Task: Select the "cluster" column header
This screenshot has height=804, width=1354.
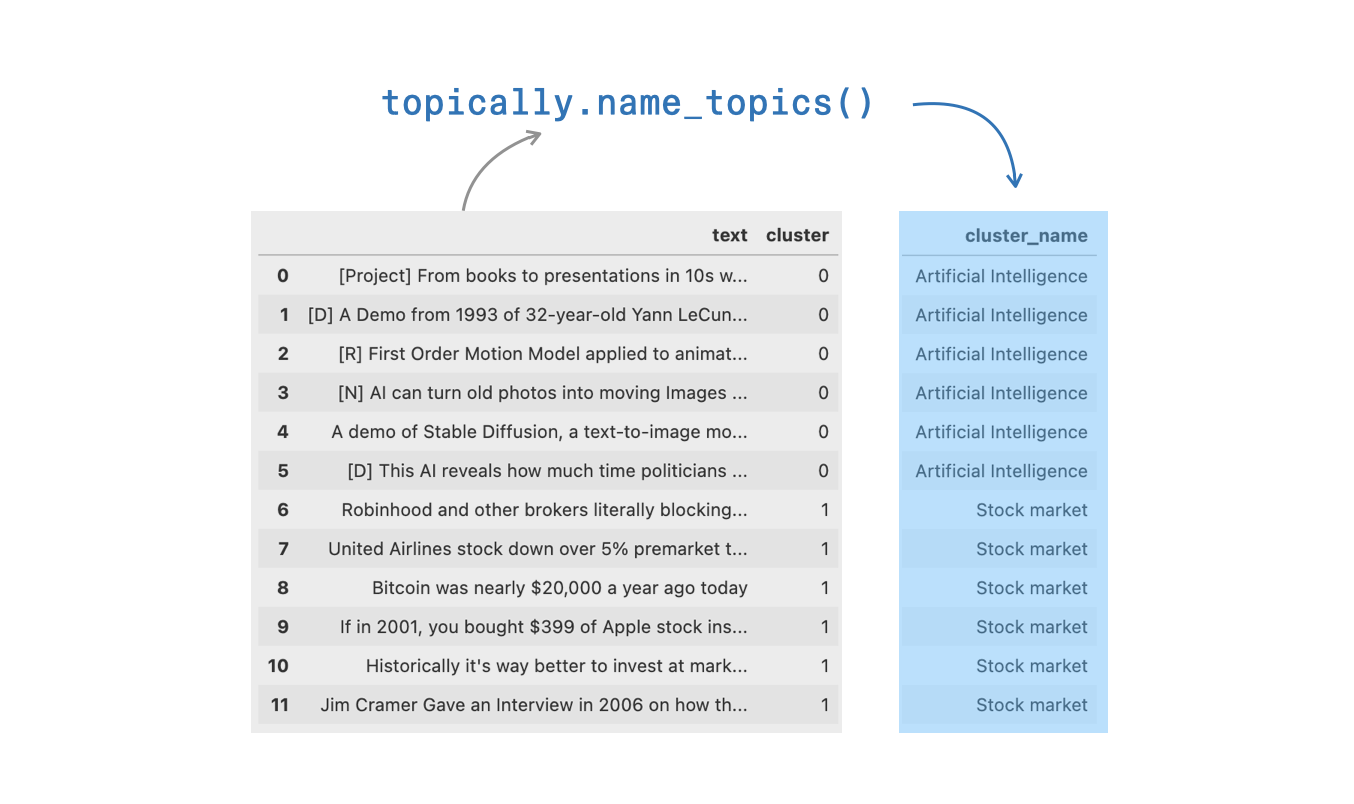Action: pos(797,236)
